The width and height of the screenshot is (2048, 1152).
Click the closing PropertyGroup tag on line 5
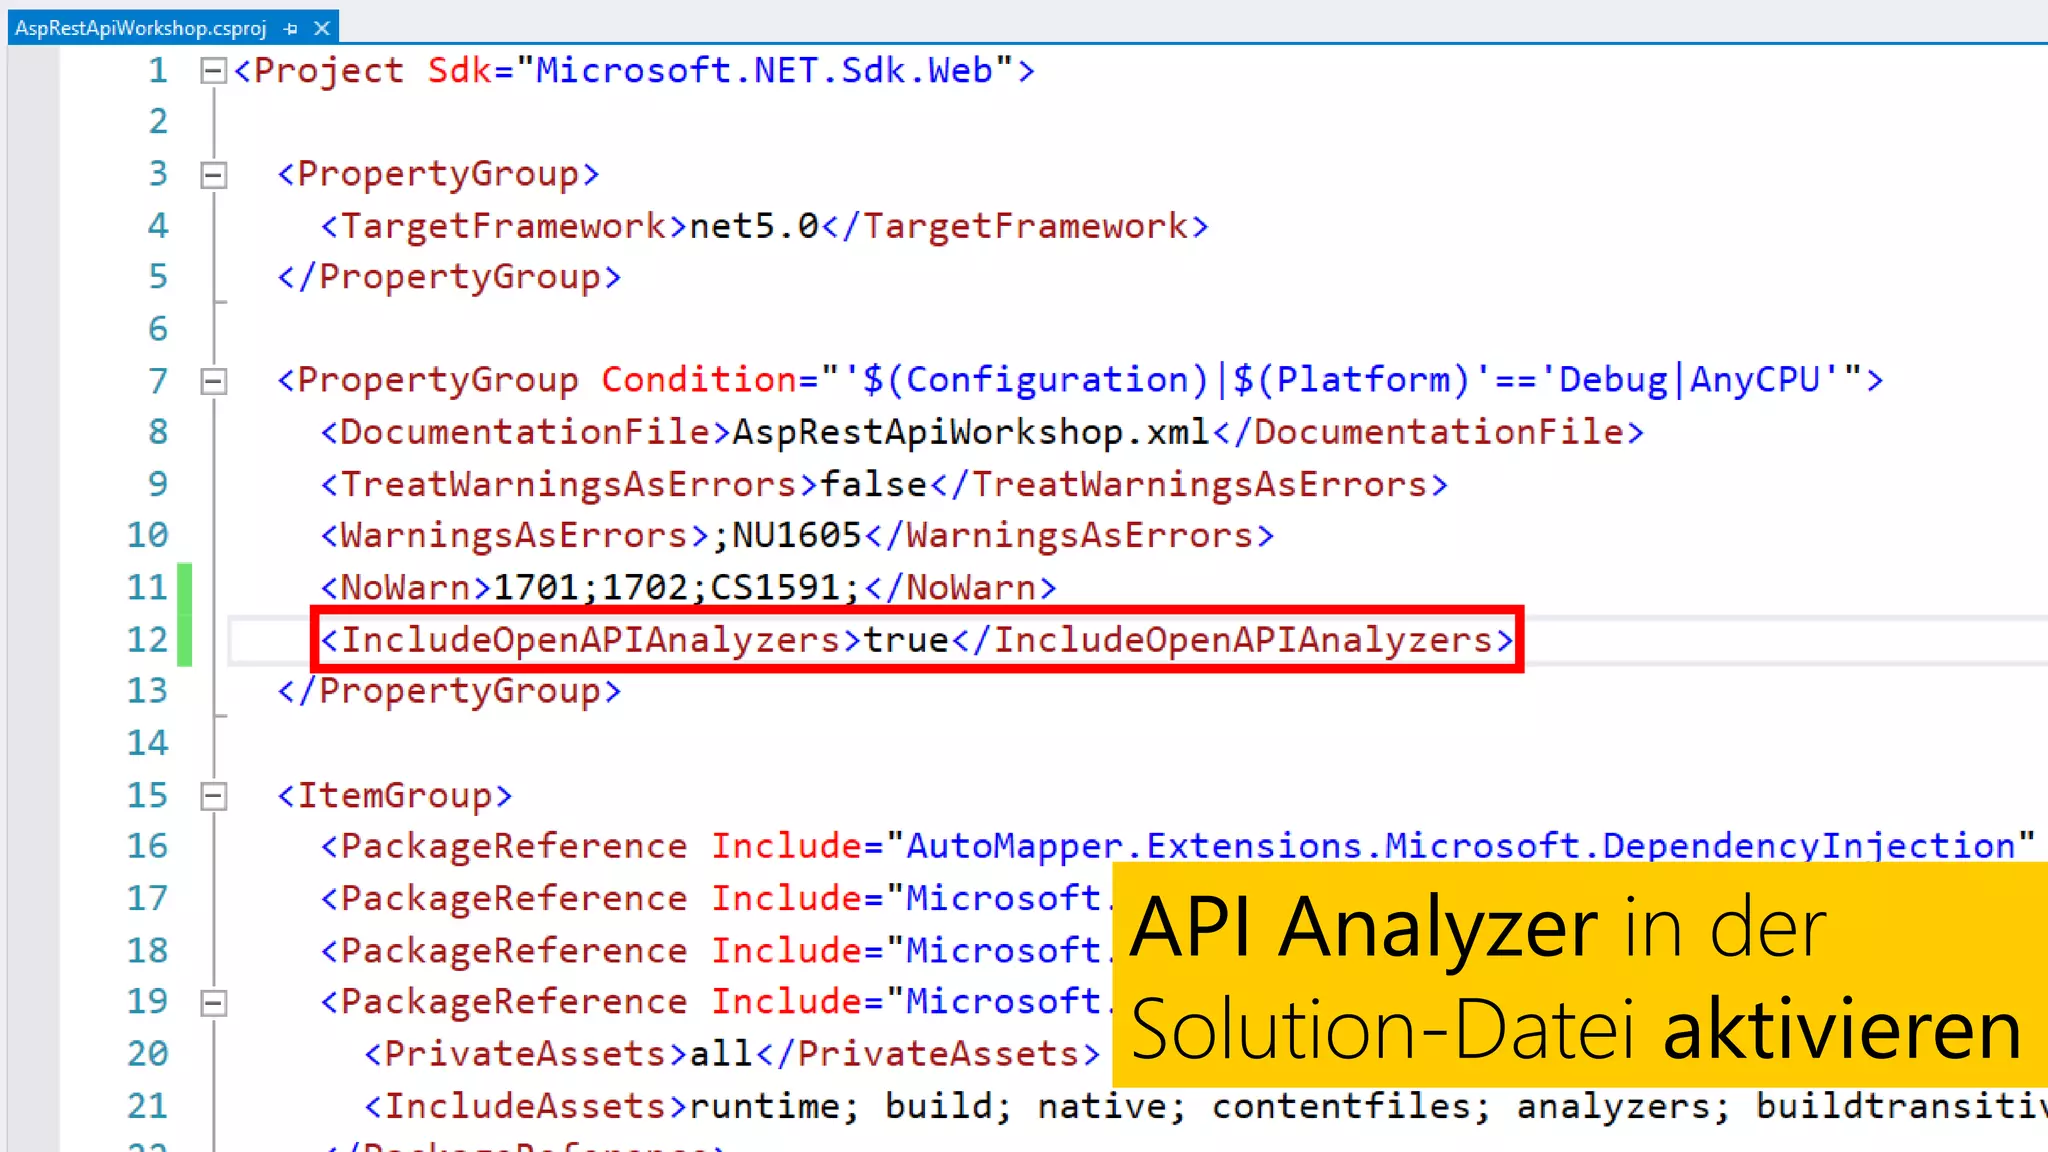point(449,277)
